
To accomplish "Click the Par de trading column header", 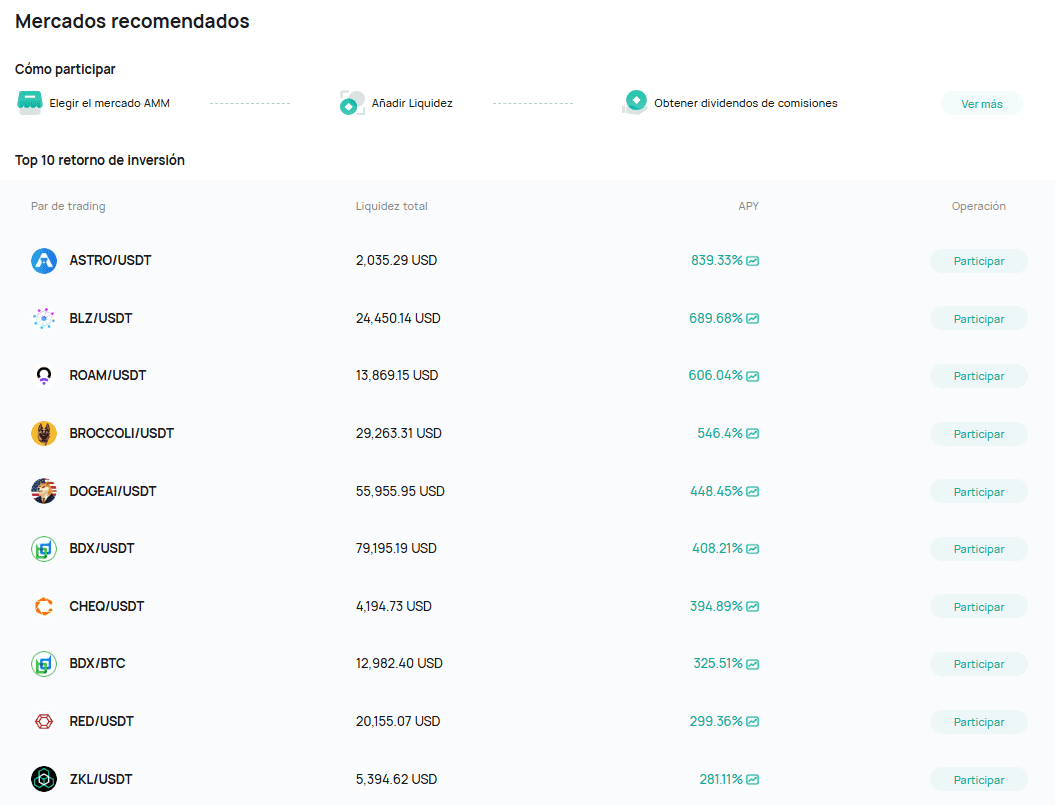I will [x=68, y=206].
